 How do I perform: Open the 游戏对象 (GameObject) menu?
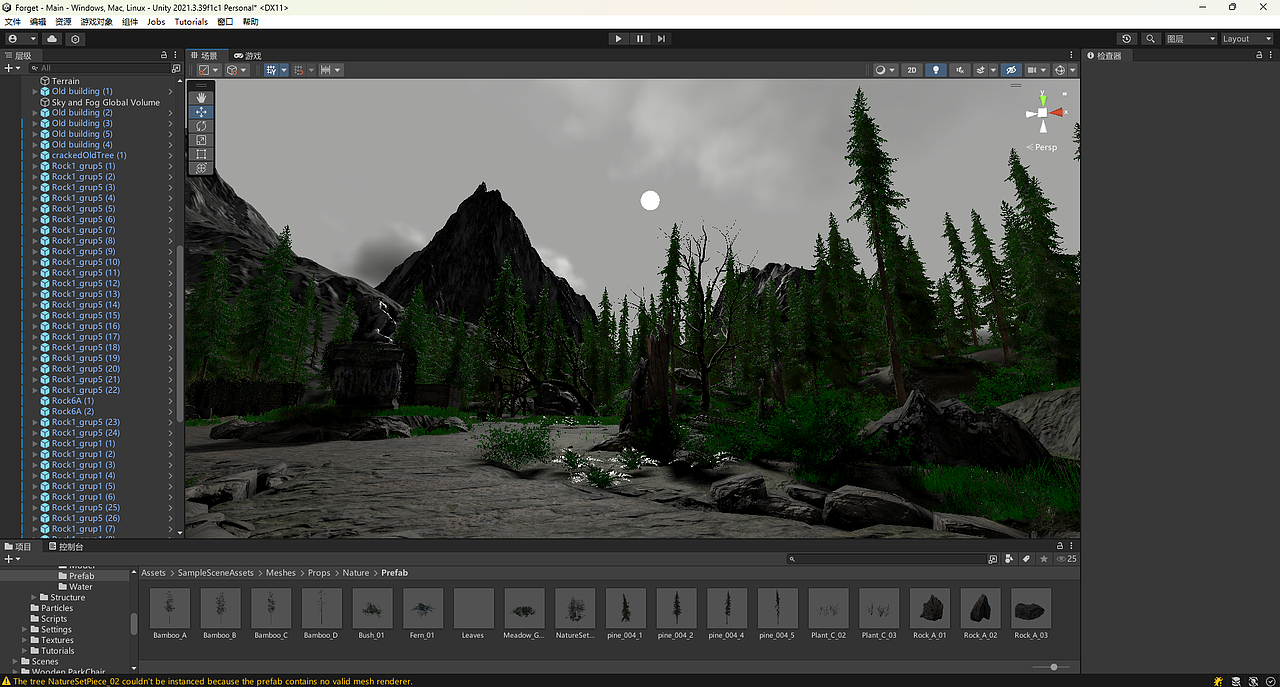pos(97,21)
